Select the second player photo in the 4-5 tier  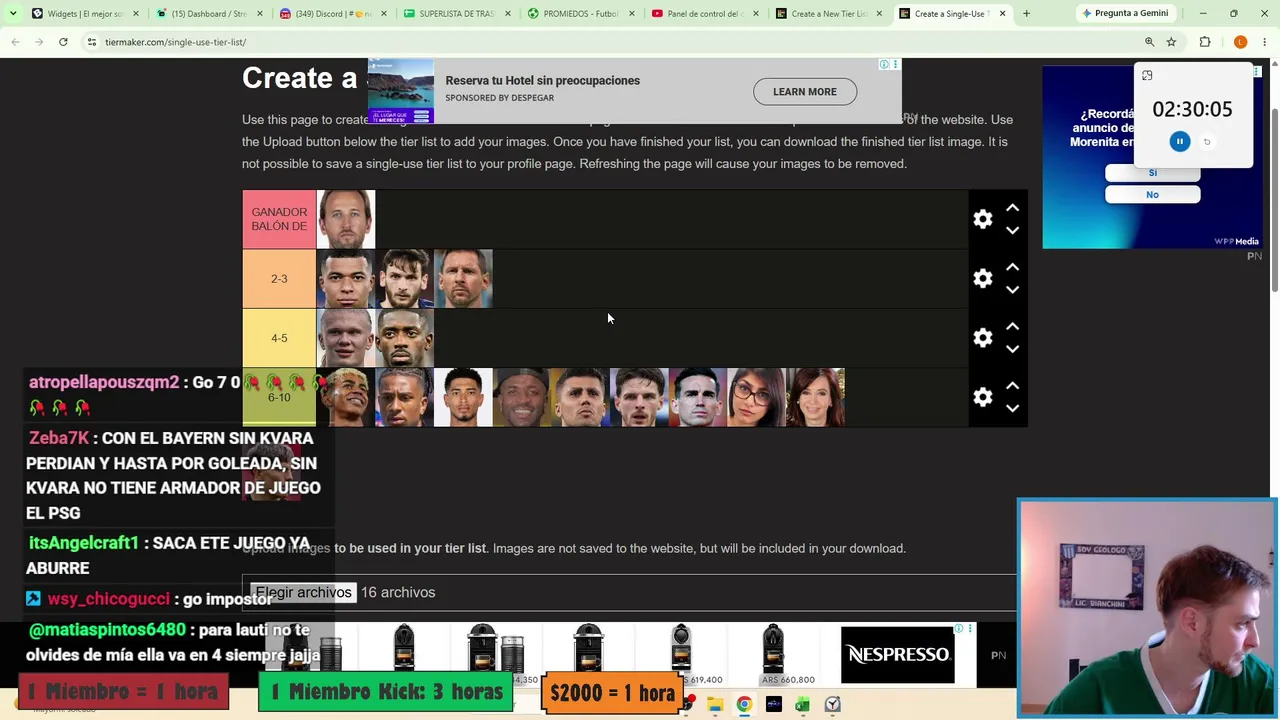(404, 338)
